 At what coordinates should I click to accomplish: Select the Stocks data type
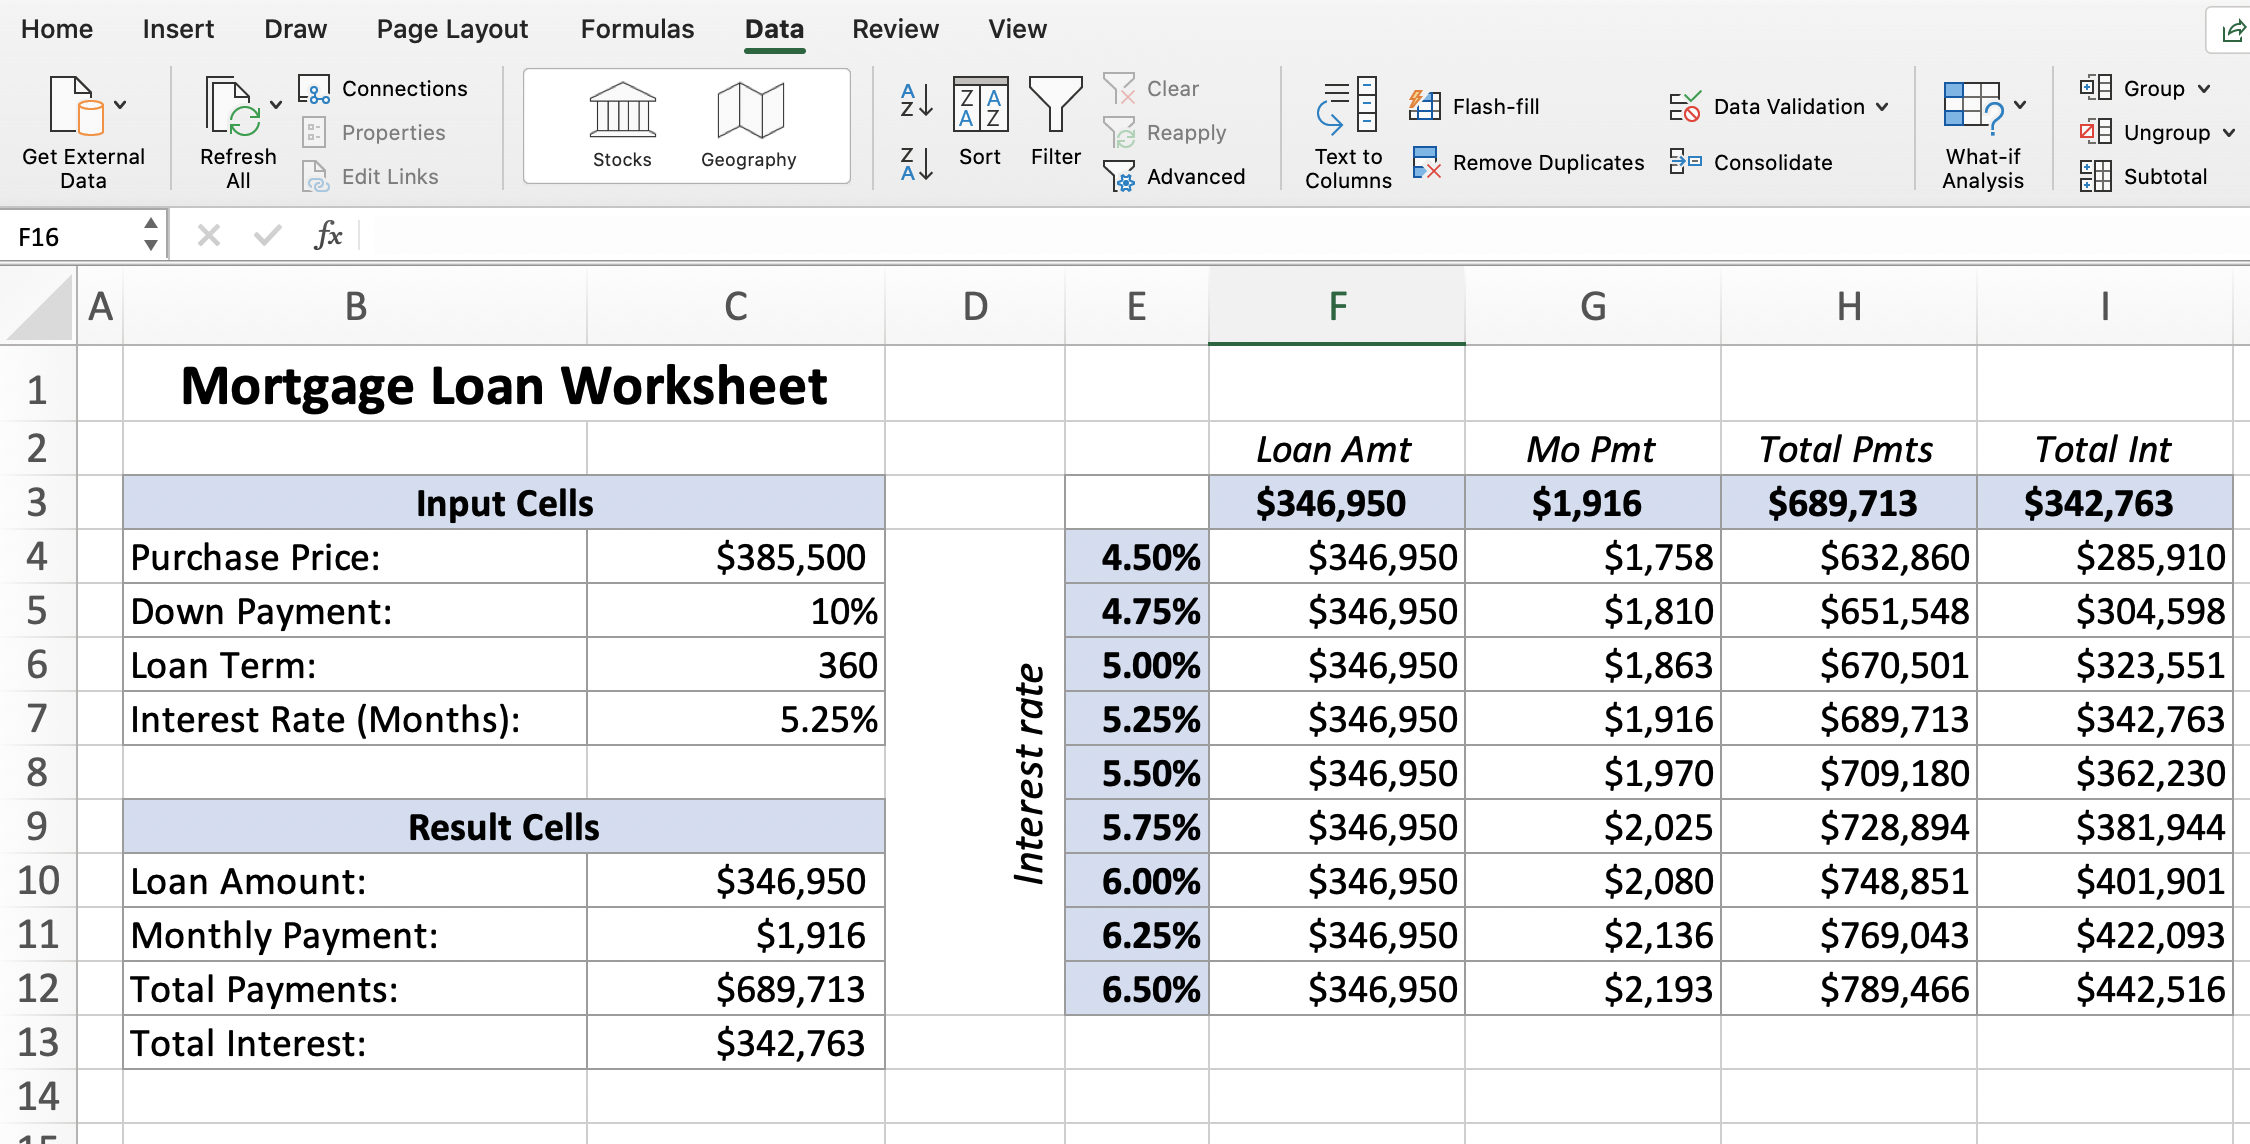(622, 126)
